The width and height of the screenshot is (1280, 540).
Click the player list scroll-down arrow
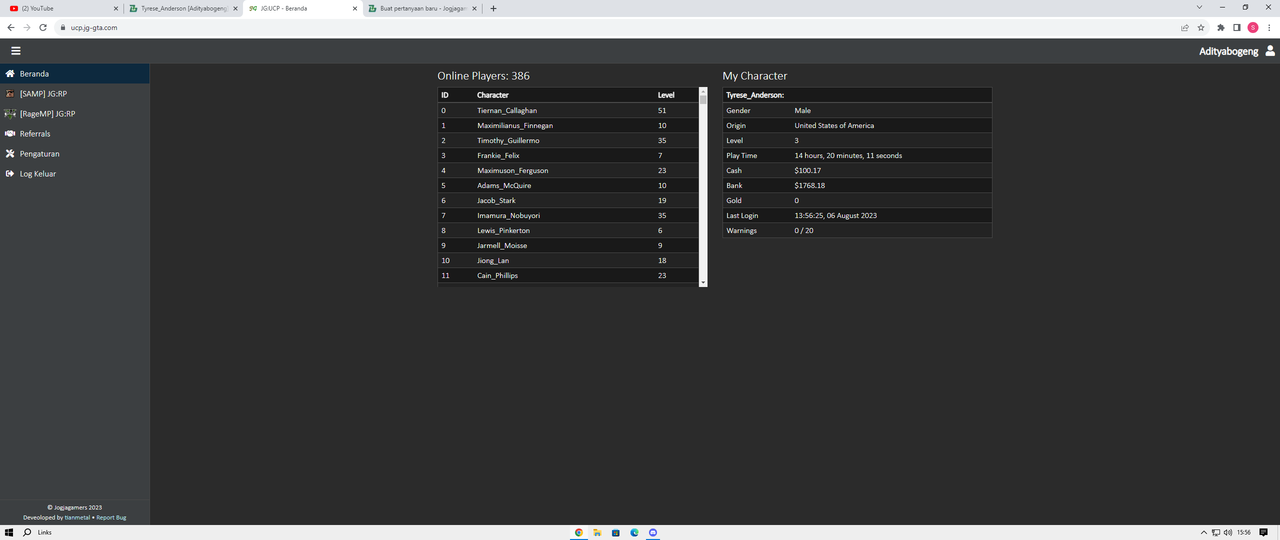tap(703, 283)
